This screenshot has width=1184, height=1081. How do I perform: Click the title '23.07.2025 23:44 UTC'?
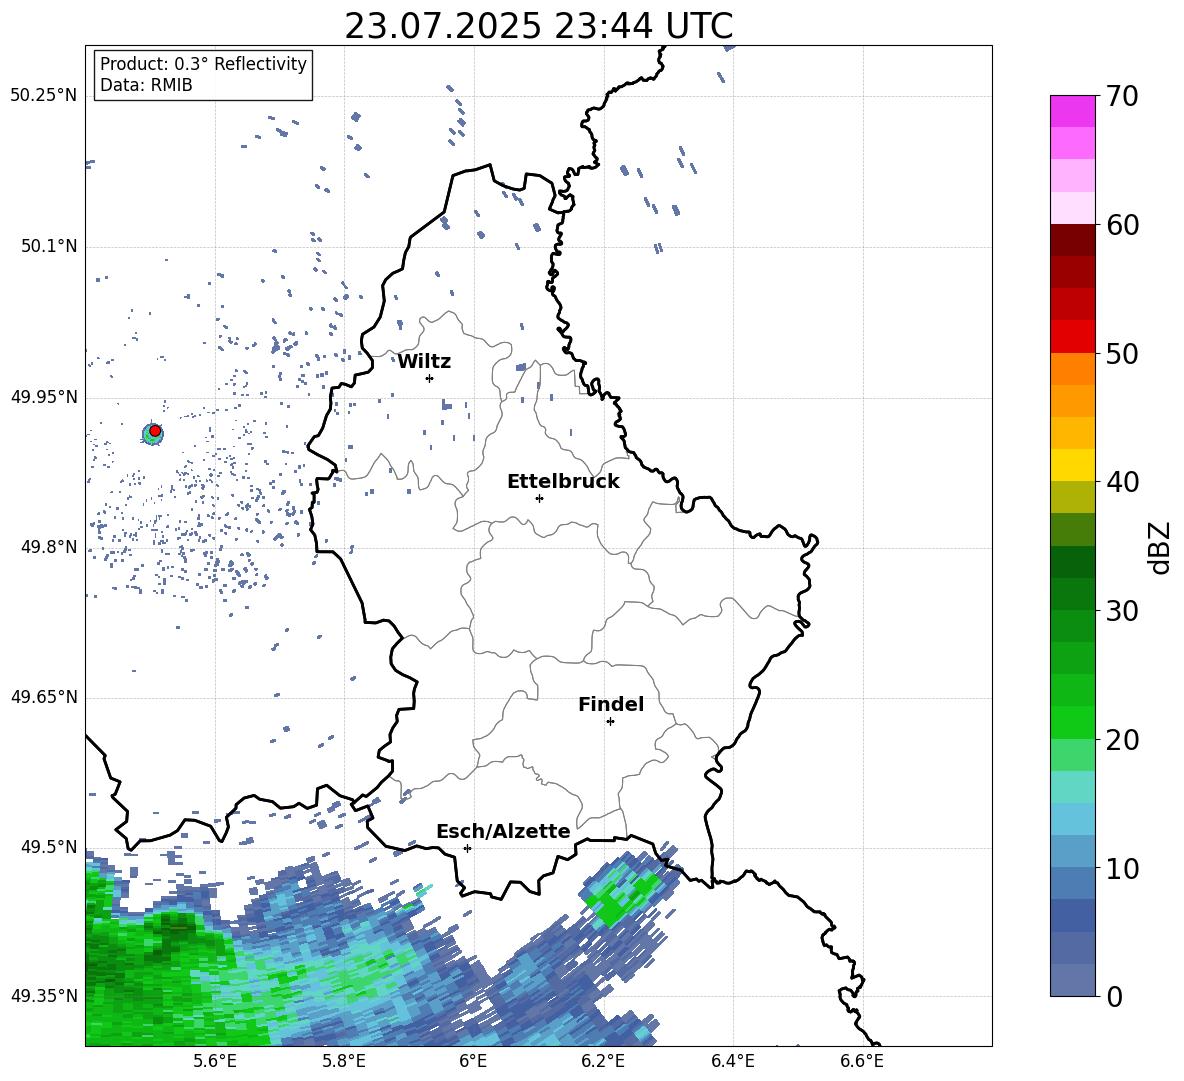pyautogui.click(x=538, y=26)
